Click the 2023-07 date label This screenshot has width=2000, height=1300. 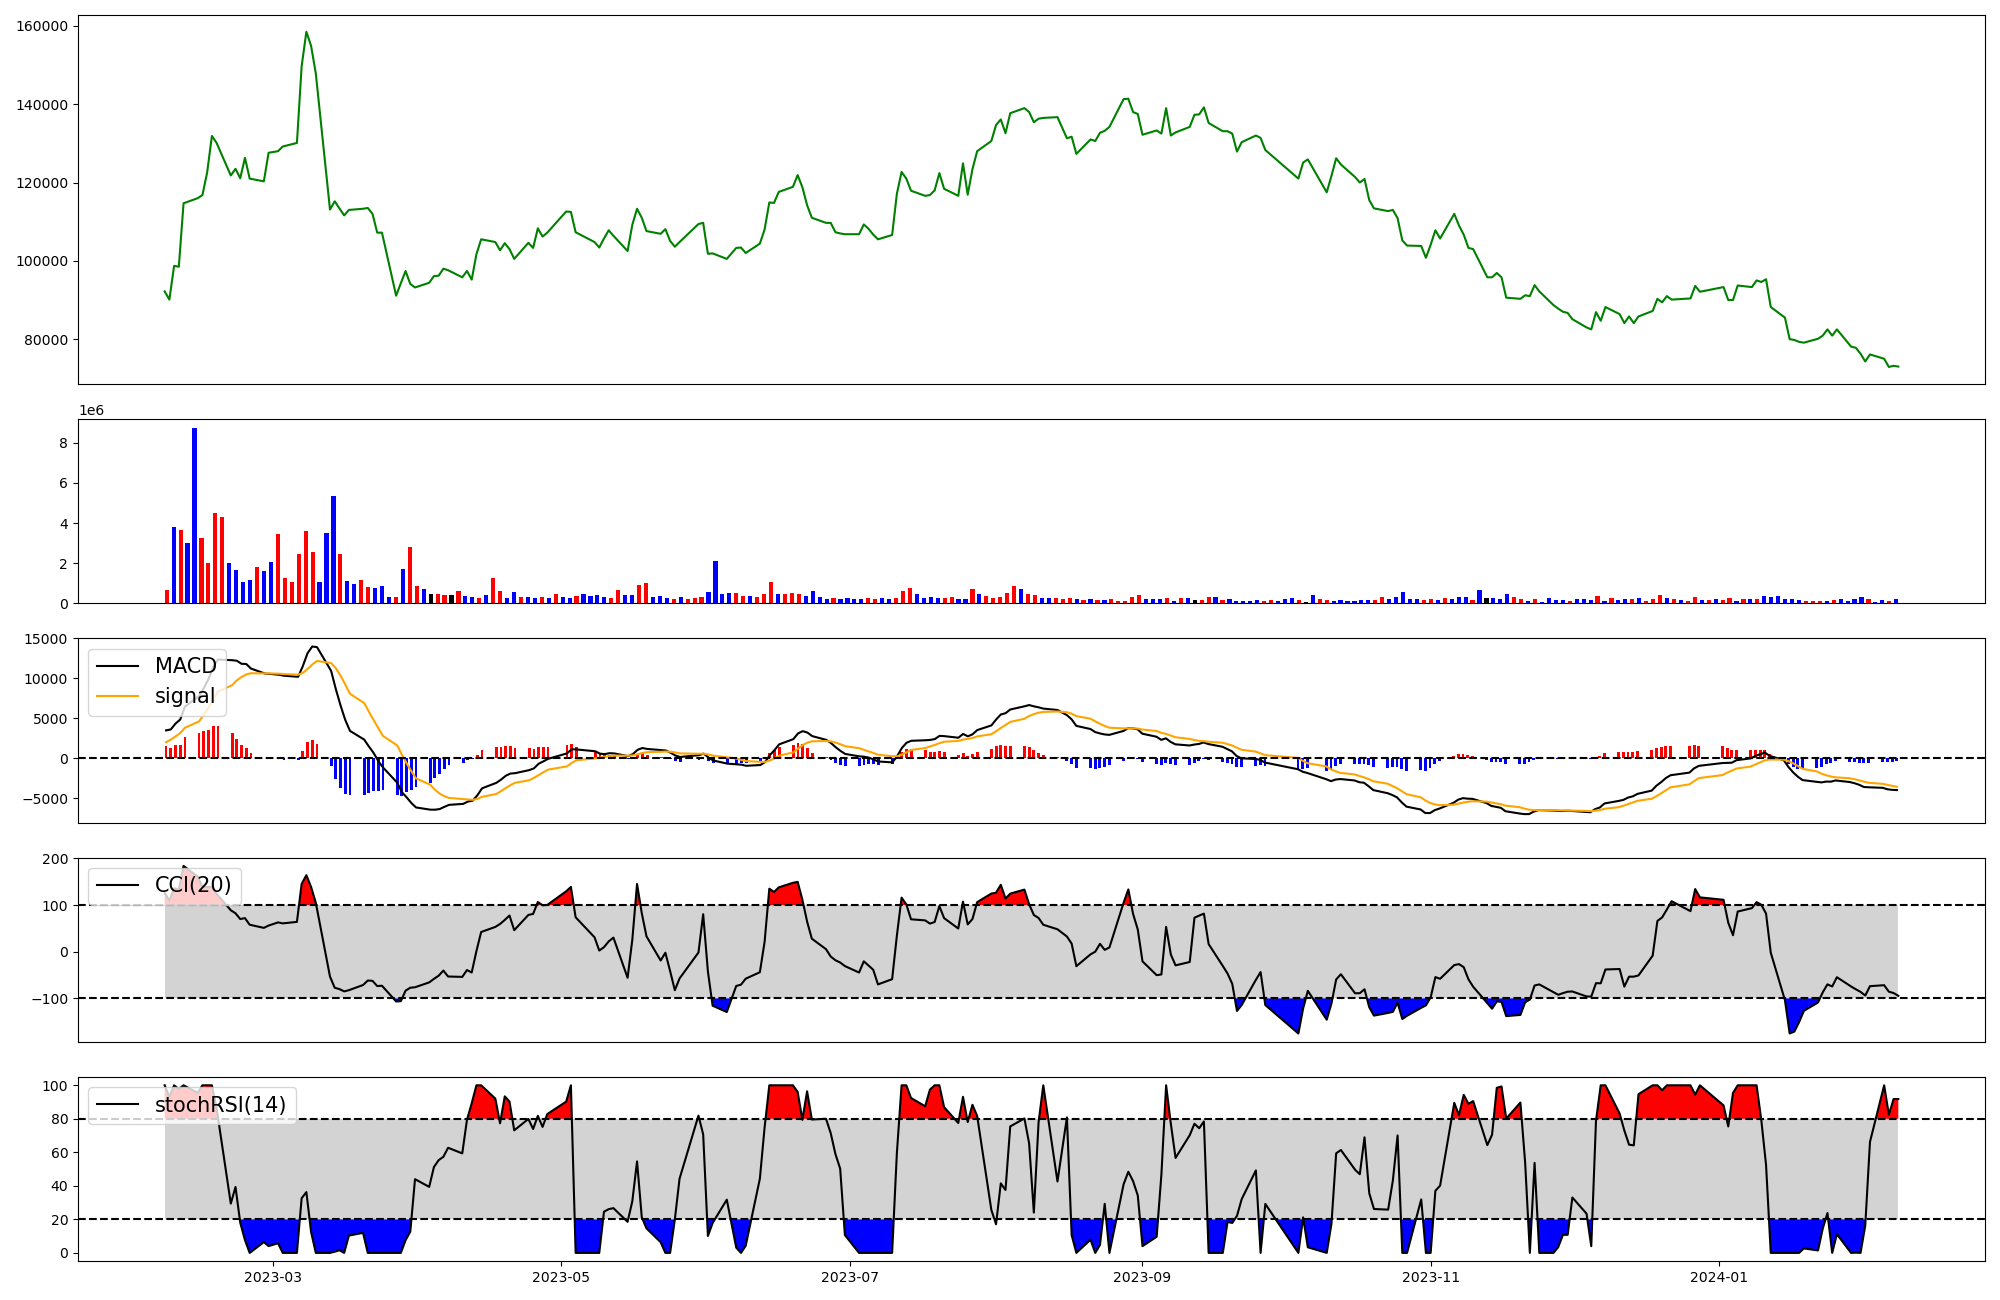click(x=850, y=1277)
